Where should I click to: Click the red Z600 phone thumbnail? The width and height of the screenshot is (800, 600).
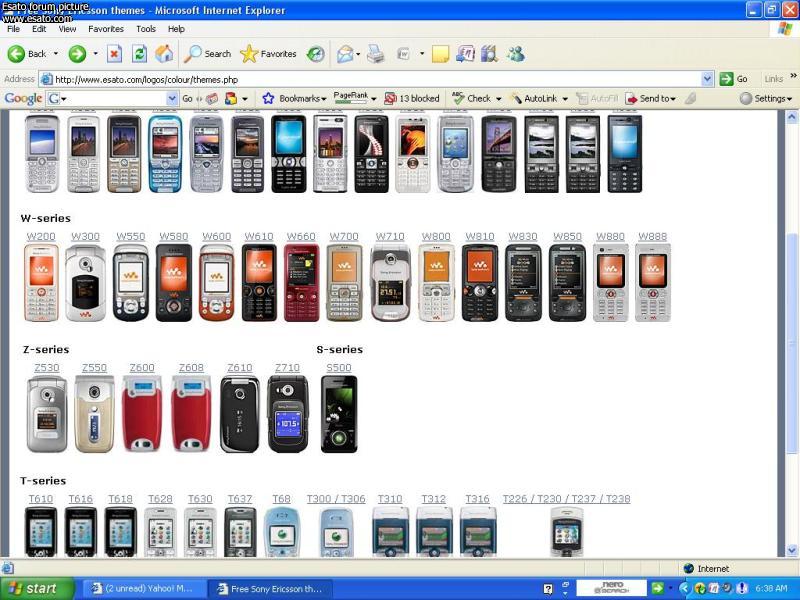142,414
